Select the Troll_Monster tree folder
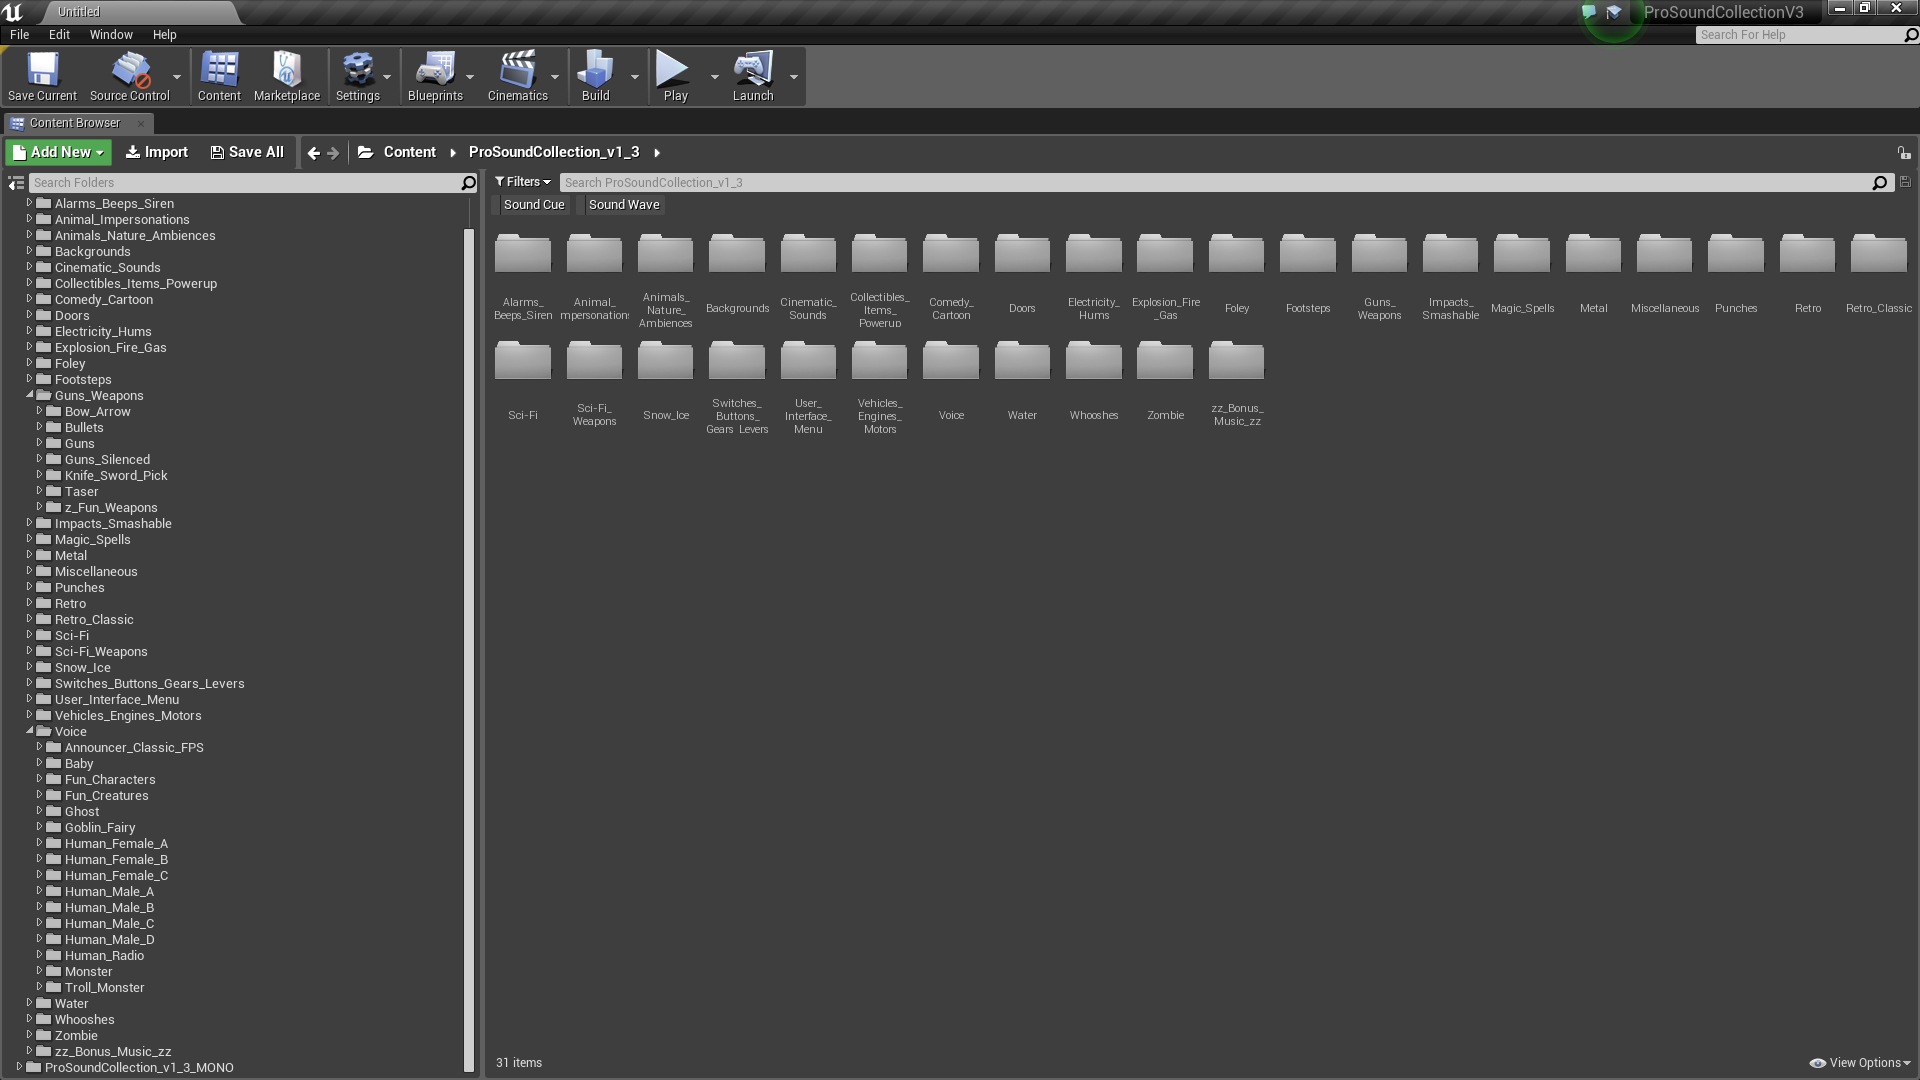1920x1080 pixels. pyautogui.click(x=104, y=987)
